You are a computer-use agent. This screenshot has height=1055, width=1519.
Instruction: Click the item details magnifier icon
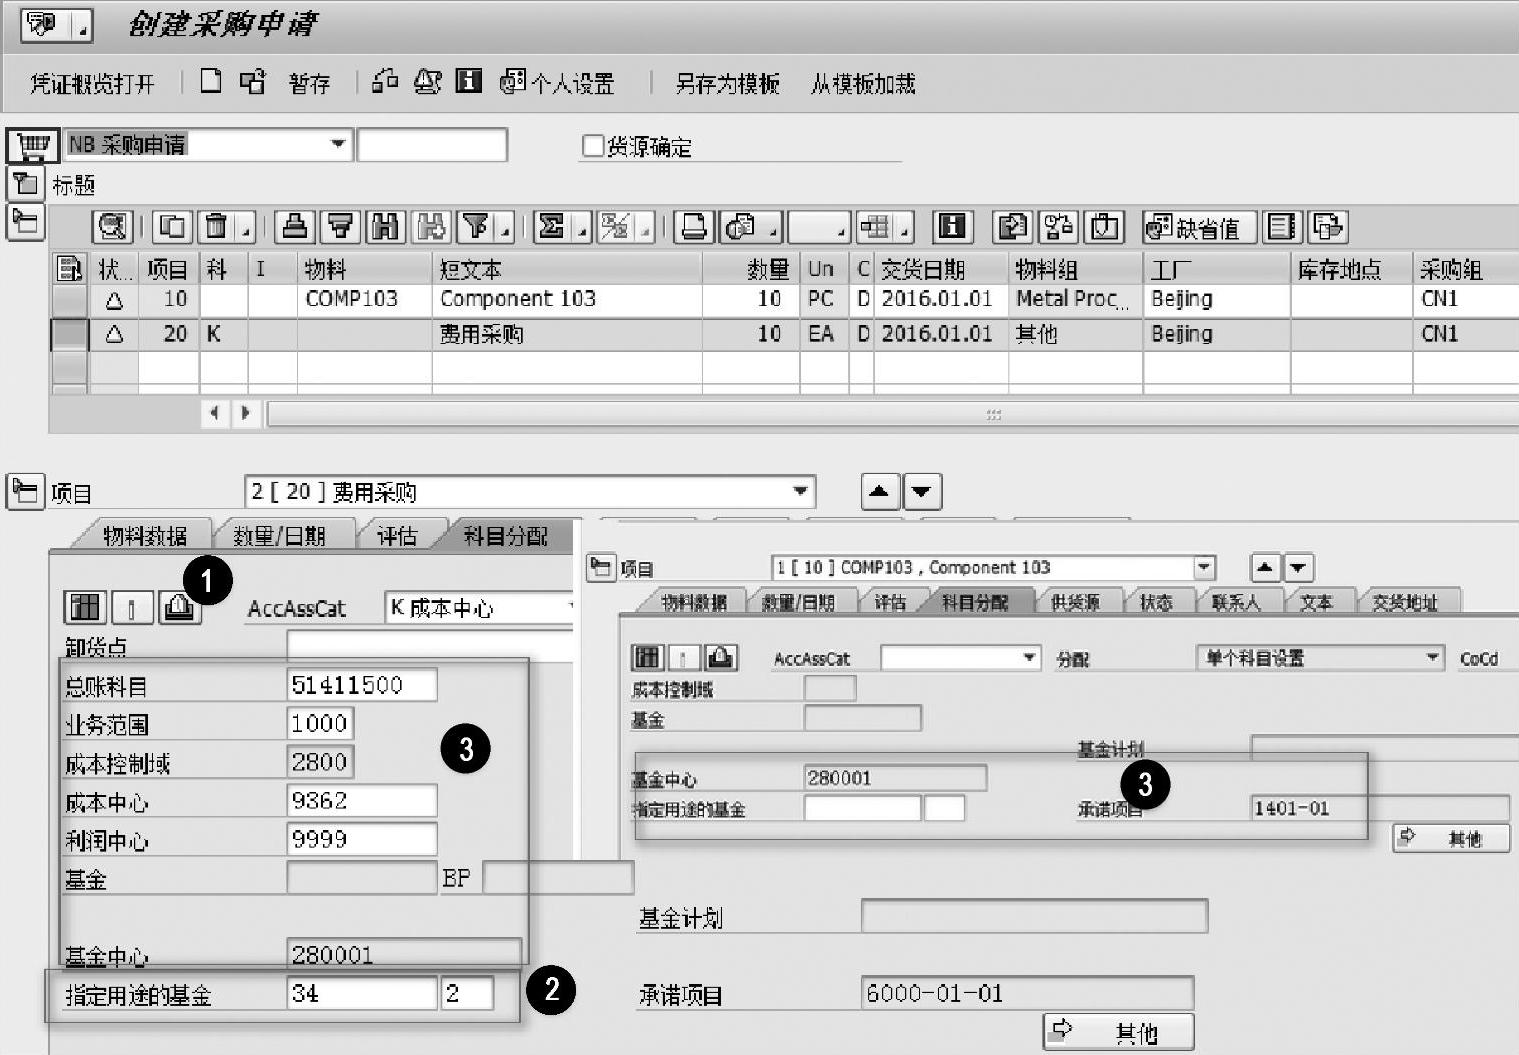pos(112,228)
